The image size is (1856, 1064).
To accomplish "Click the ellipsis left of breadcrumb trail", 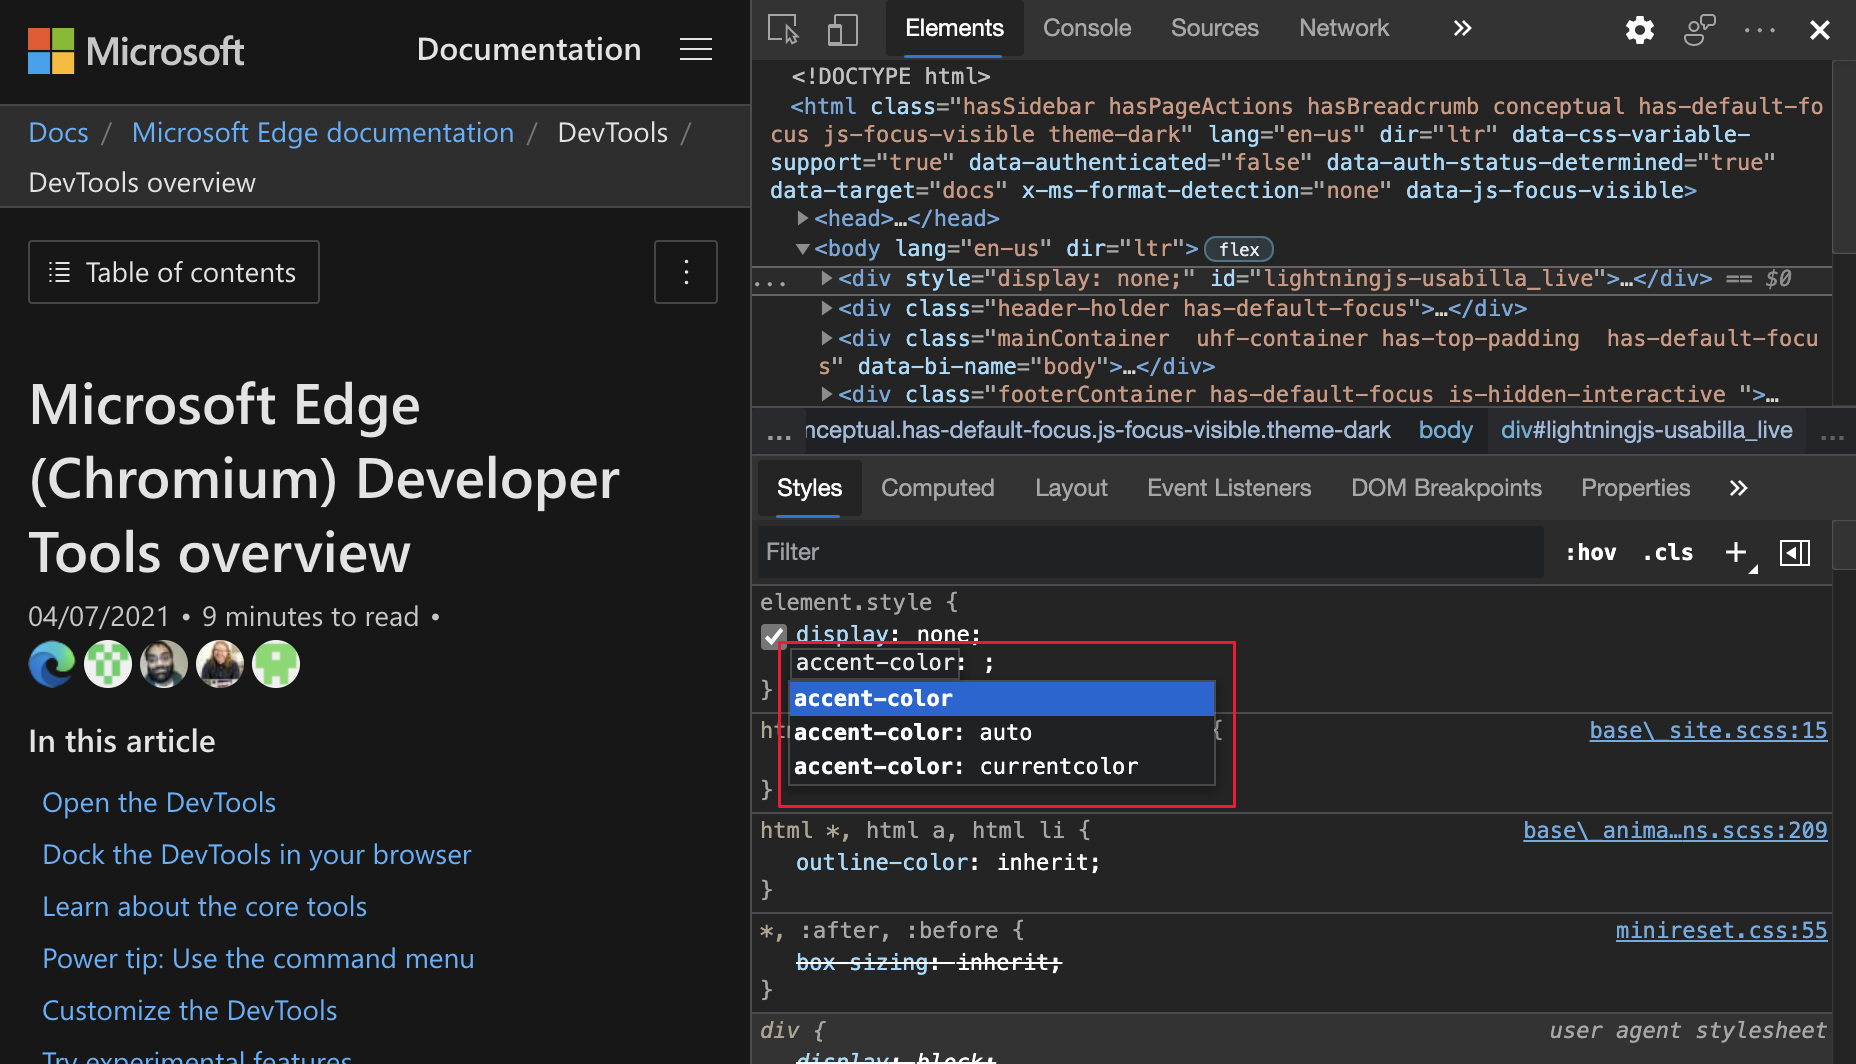I will (x=779, y=434).
